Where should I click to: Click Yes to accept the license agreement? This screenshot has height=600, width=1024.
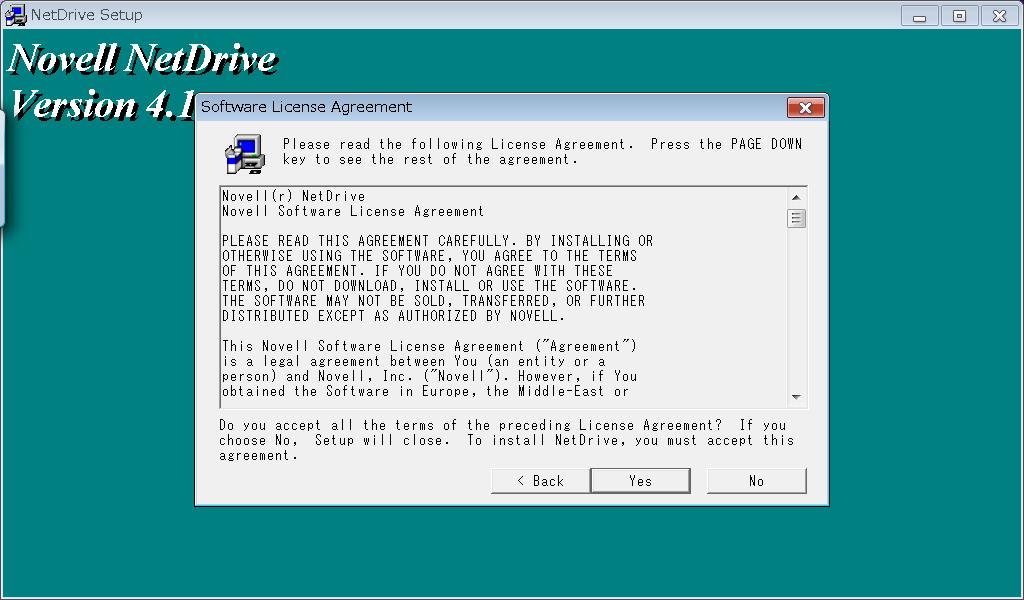640,481
